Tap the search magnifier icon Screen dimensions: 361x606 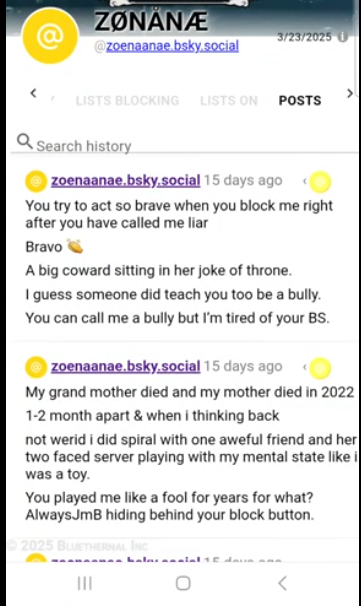pos(25,142)
